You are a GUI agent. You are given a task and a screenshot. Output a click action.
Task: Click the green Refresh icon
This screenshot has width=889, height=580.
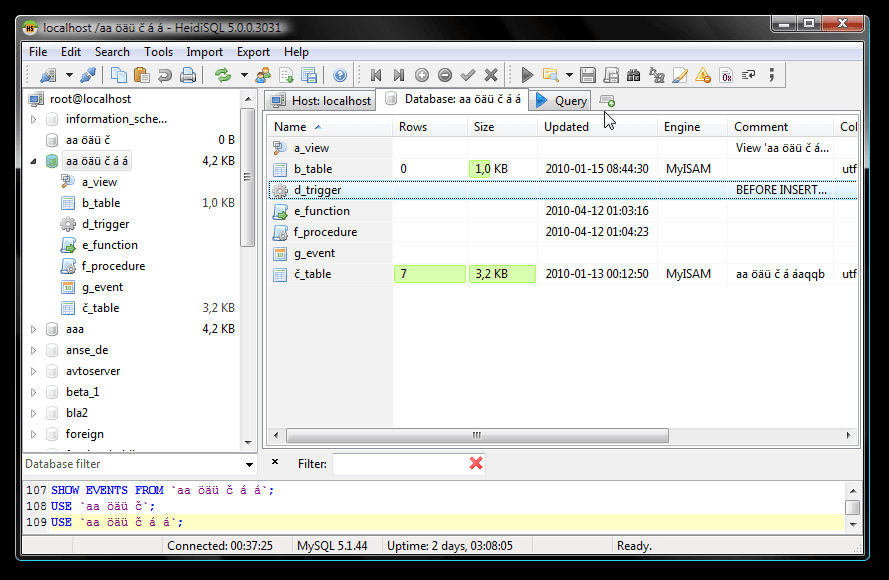pos(223,75)
